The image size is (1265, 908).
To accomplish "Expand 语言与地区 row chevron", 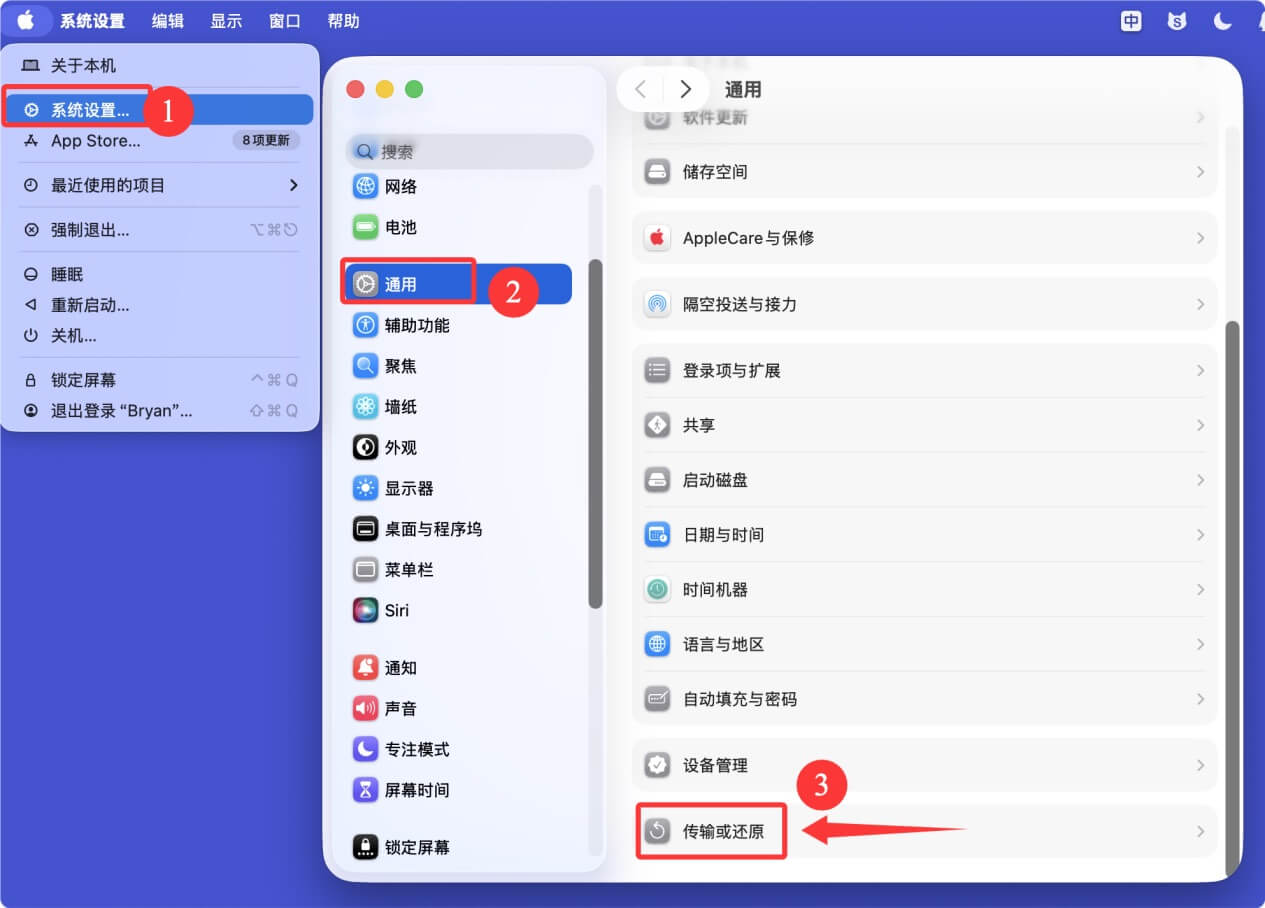I will coord(1200,645).
